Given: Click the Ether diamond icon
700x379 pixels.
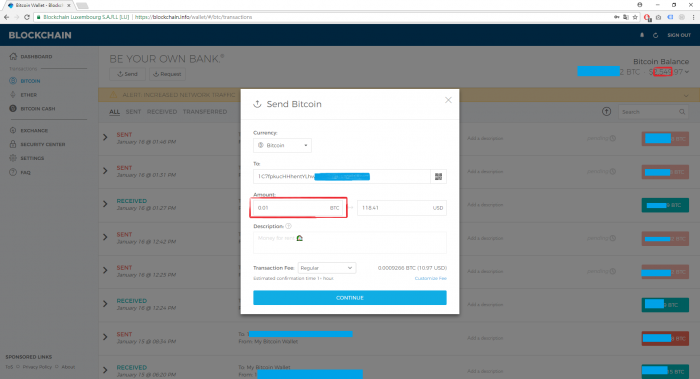Looking at the screenshot, I should tap(13, 95).
